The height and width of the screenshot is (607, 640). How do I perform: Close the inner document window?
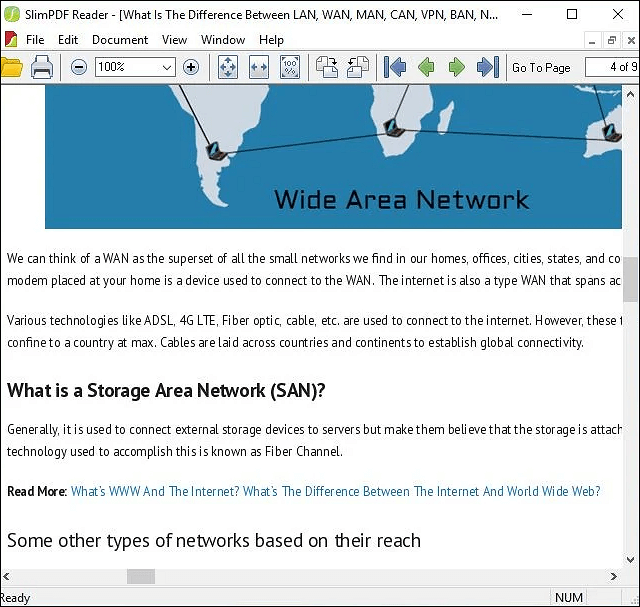point(631,41)
